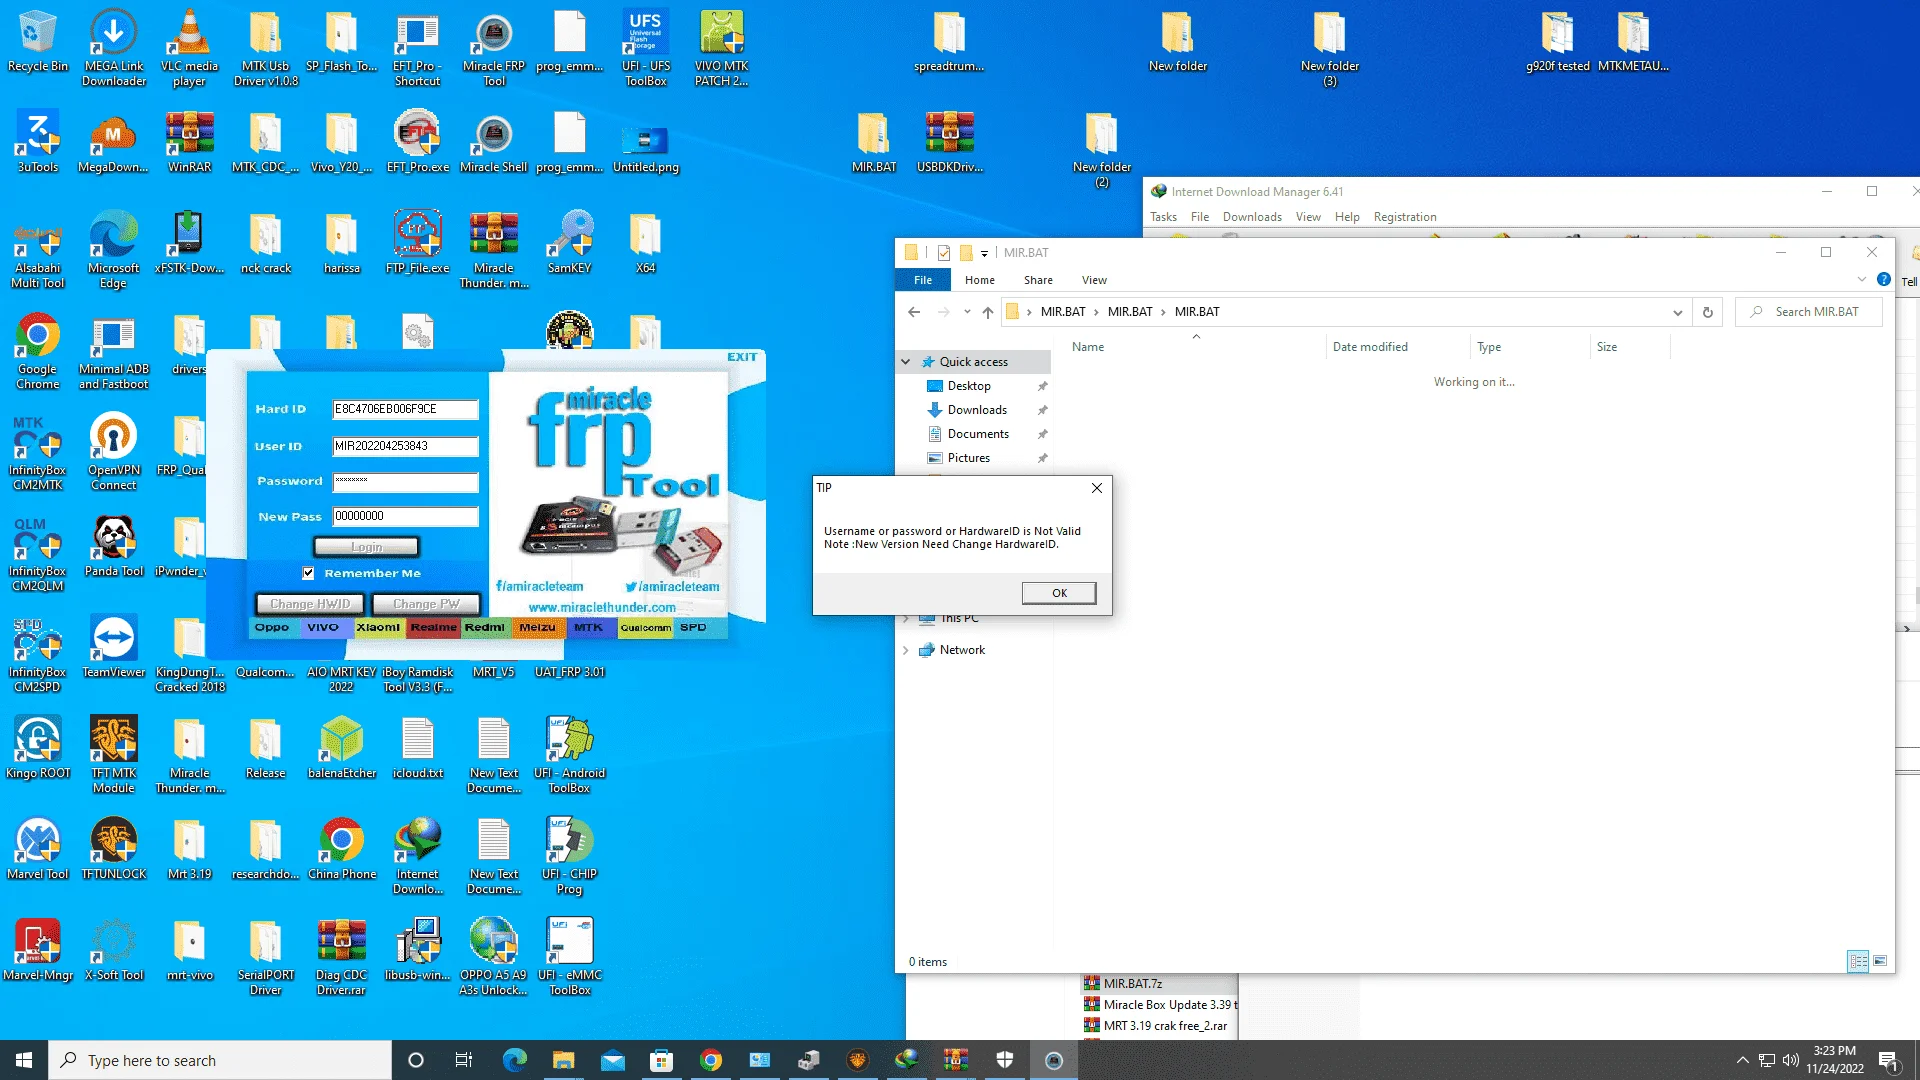1920x1080 pixels.
Task: Select the Qualcomm yellow brand tab
Action: pos(645,628)
